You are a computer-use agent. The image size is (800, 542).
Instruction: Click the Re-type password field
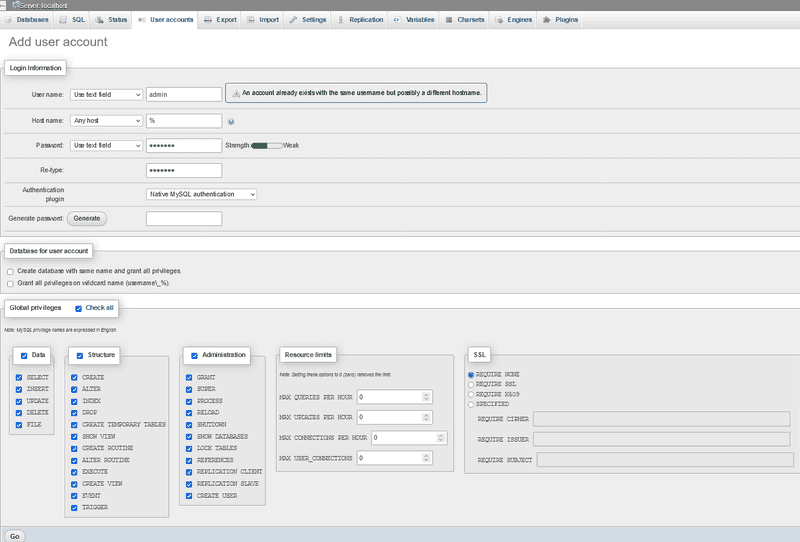(x=184, y=170)
